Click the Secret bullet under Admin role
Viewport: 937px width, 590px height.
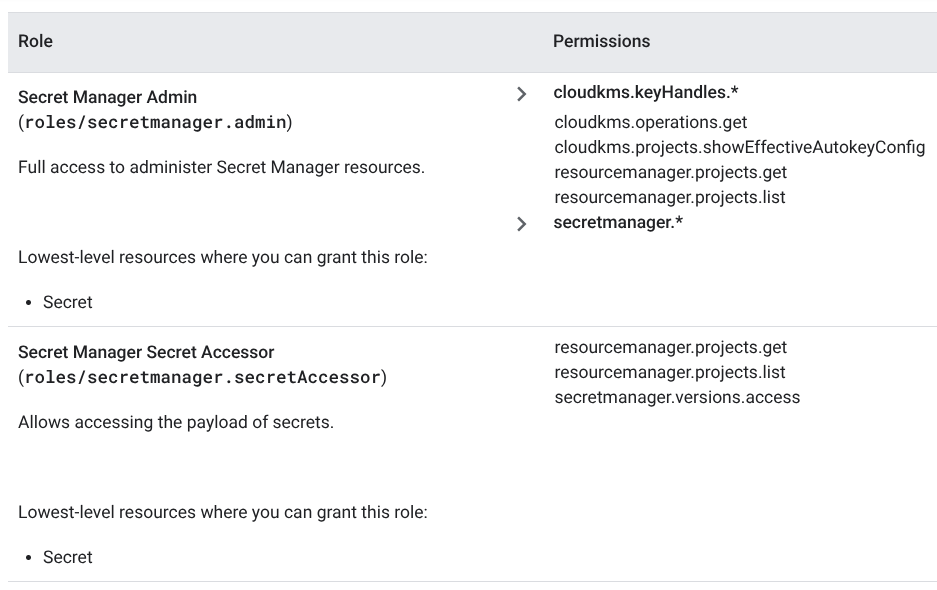[x=68, y=302]
